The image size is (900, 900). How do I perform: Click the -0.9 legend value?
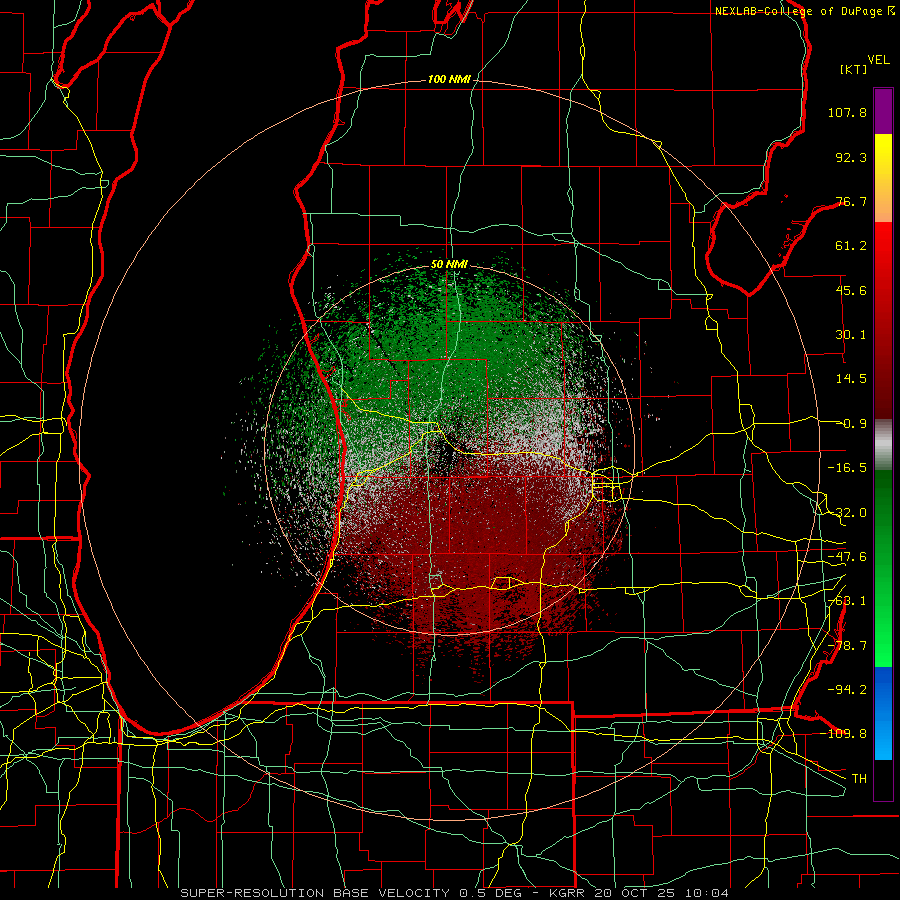(852, 424)
